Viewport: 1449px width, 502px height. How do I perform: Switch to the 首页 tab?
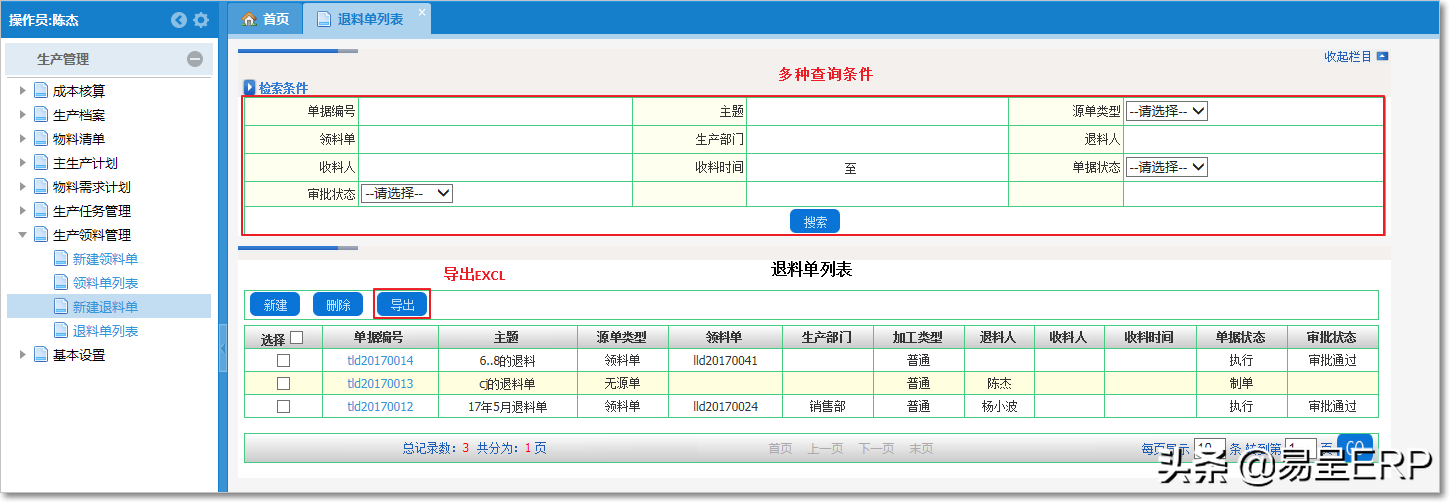click(x=266, y=19)
